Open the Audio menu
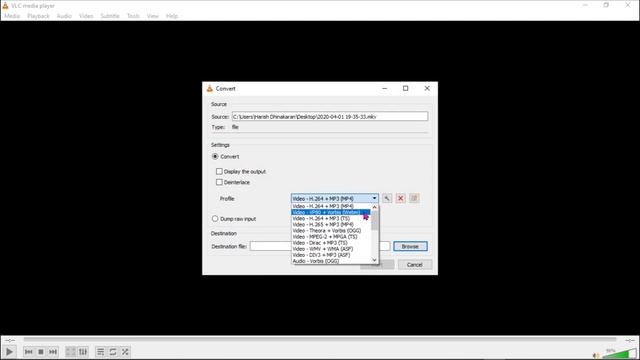 (x=64, y=16)
